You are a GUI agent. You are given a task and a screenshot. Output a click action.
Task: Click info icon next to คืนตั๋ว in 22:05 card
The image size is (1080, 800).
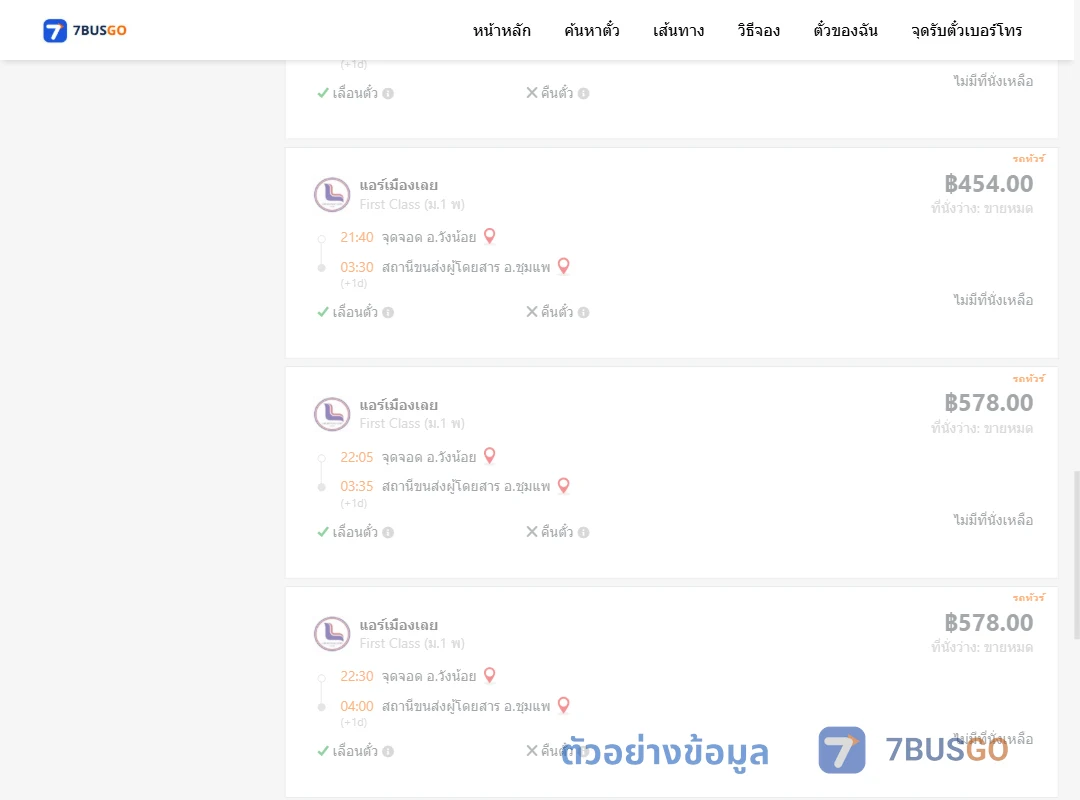[x=583, y=532]
